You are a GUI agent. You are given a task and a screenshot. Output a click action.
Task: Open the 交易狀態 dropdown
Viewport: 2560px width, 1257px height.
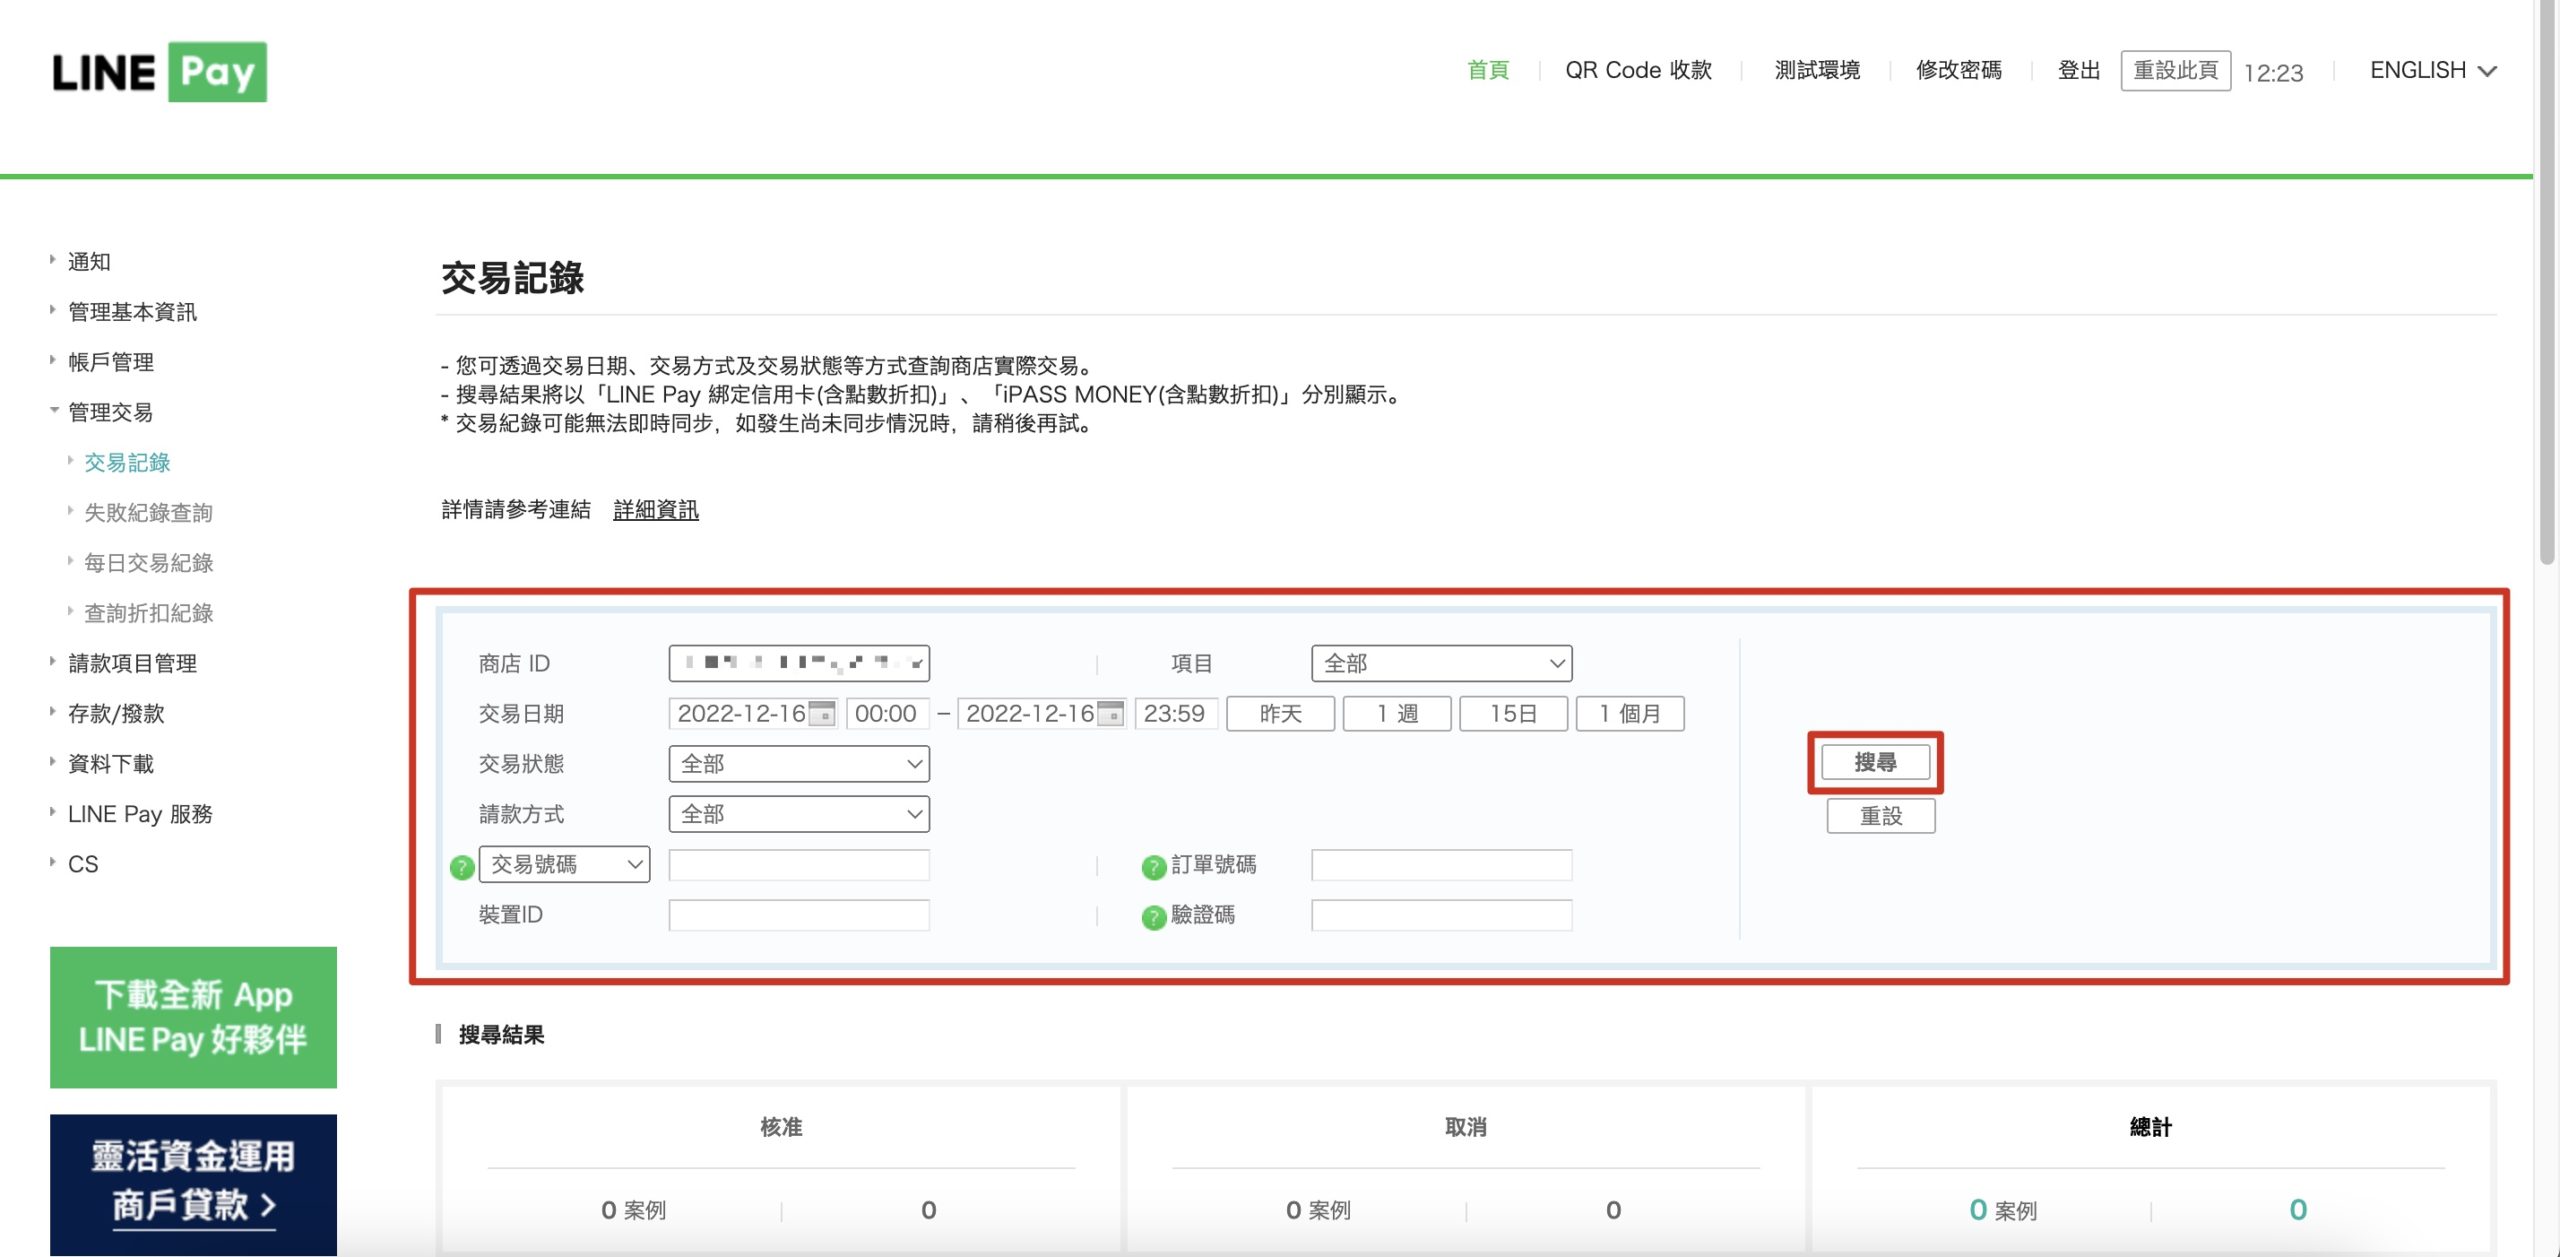(x=799, y=764)
